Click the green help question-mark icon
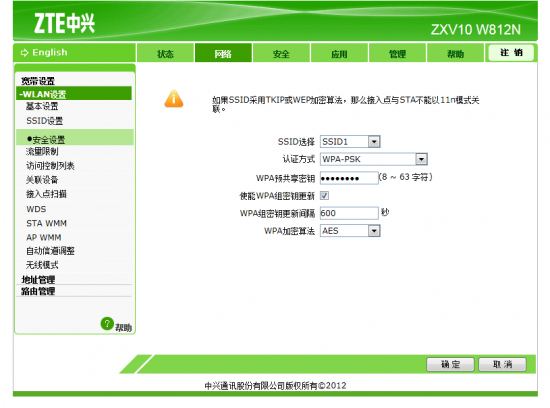 coord(107,323)
